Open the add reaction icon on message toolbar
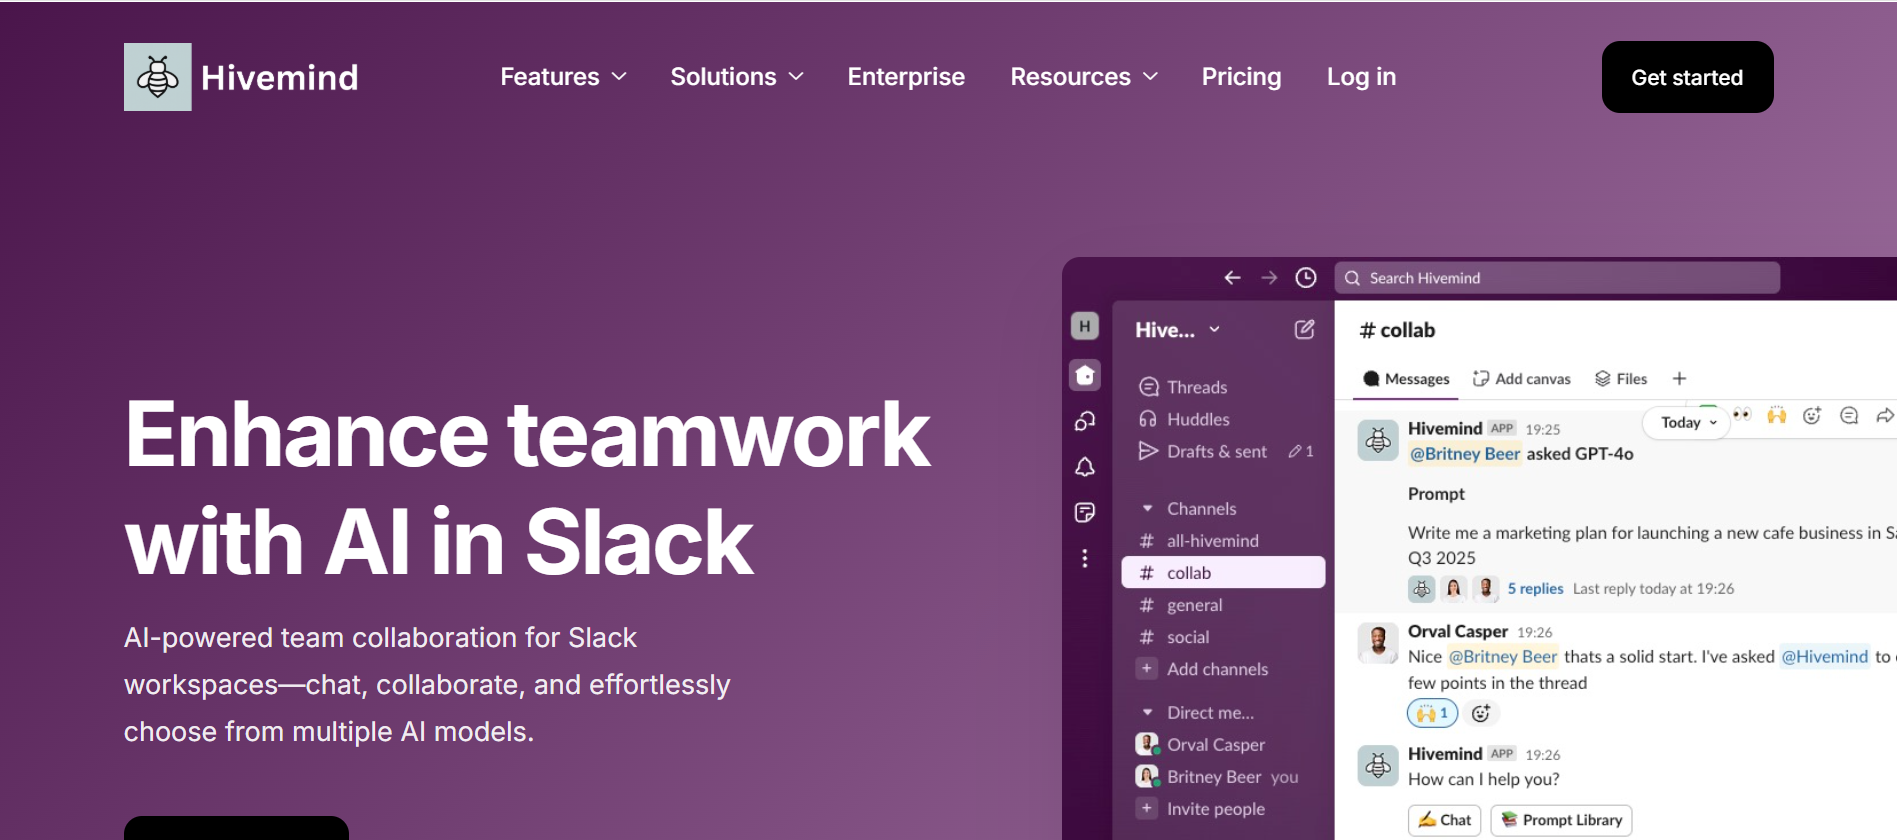 [1812, 415]
